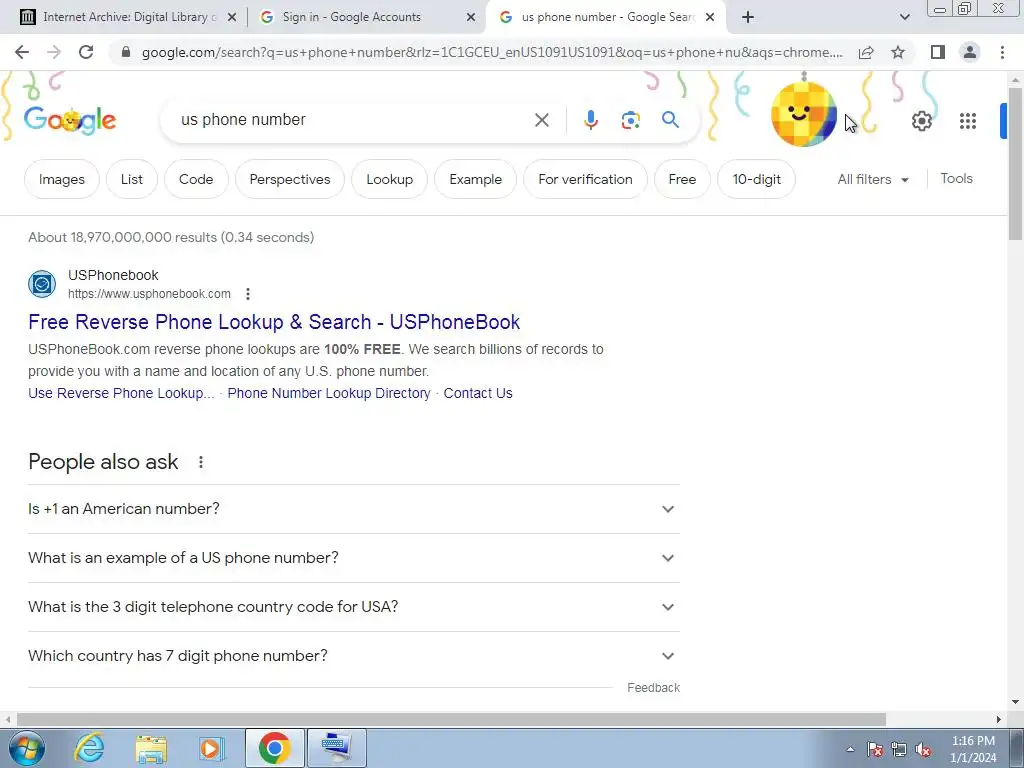Share this page icon in address bar
1024x768 pixels.
866,52
